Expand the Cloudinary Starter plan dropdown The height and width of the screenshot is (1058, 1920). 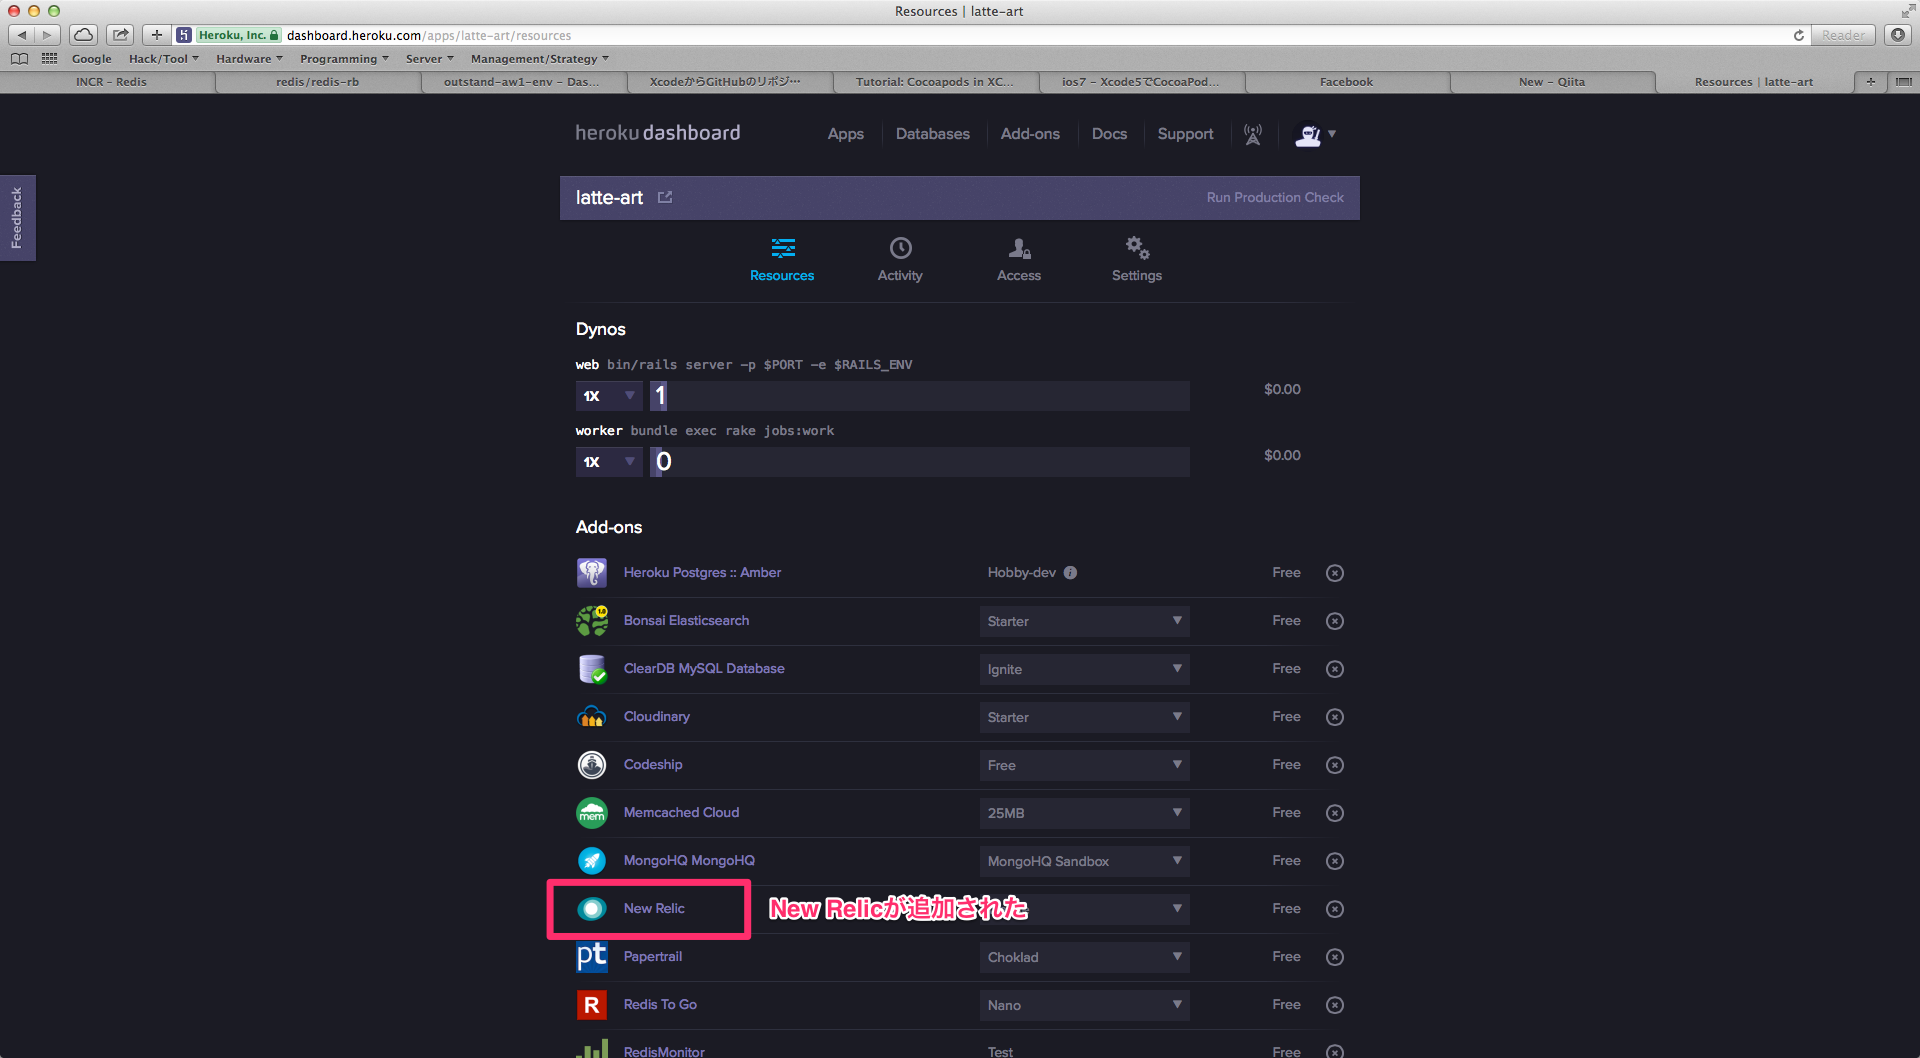[1085, 717]
